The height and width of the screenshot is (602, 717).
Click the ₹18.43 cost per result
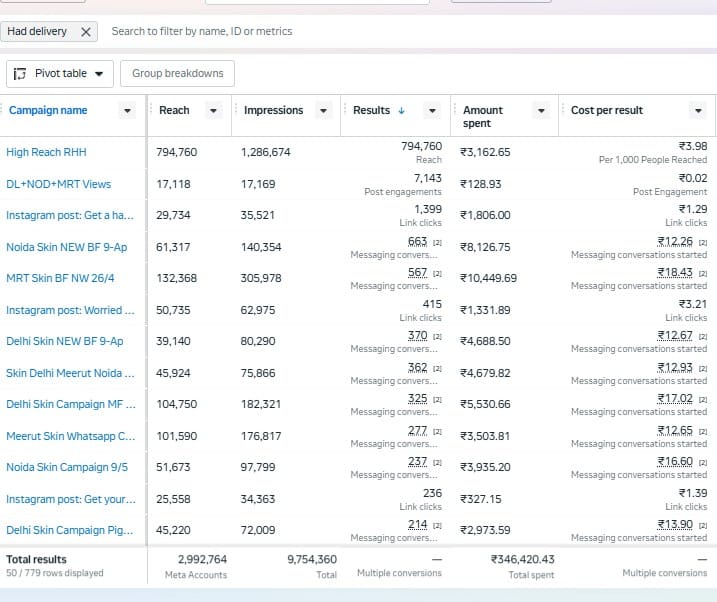(675, 272)
